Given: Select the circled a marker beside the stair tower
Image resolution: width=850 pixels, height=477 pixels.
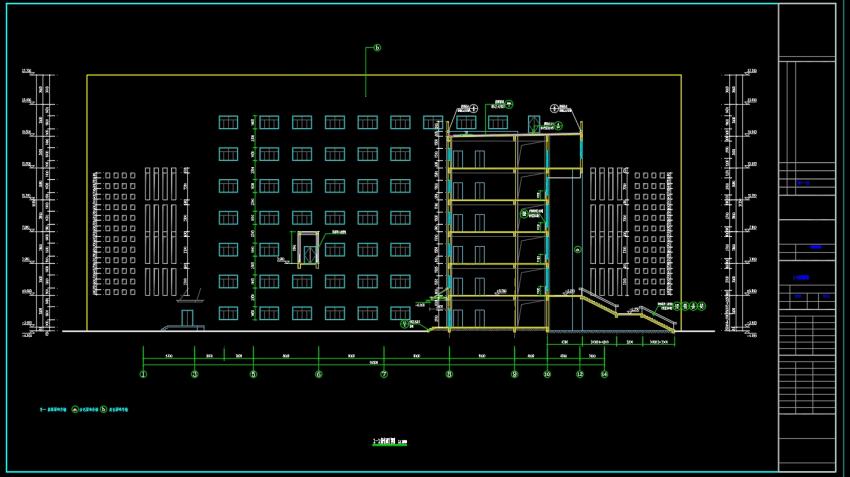Looking at the screenshot, I should [578, 250].
